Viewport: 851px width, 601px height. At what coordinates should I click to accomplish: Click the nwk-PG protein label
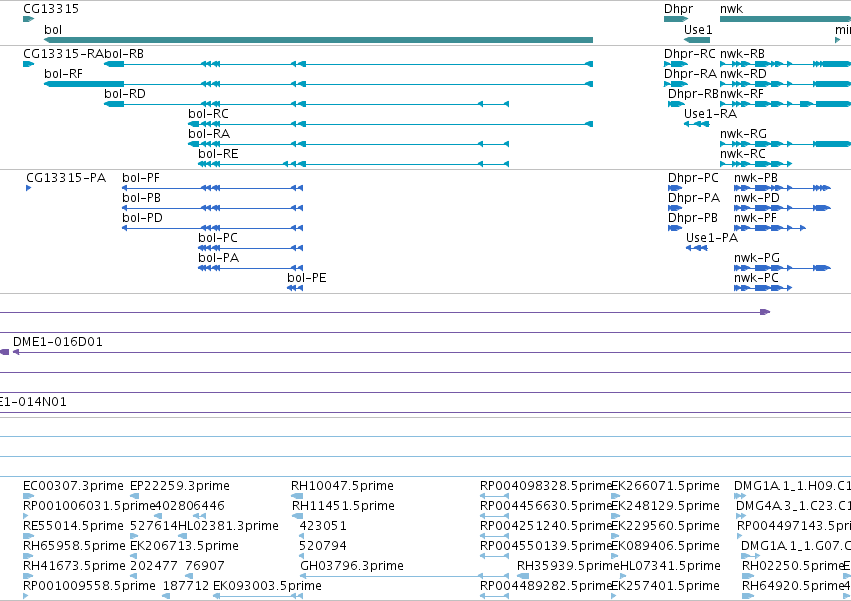pyautogui.click(x=757, y=258)
